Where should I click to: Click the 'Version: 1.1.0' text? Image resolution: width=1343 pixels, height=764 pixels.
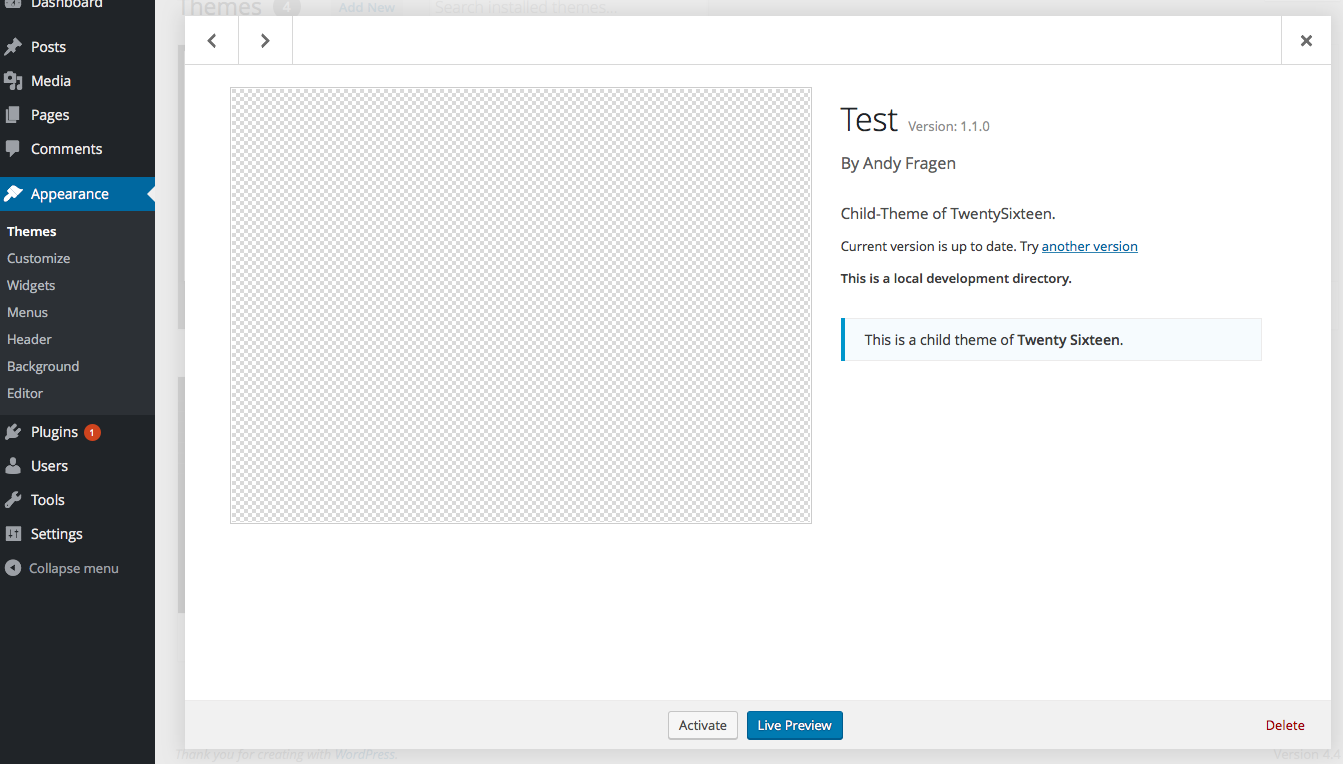pyautogui.click(x=949, y=126)
